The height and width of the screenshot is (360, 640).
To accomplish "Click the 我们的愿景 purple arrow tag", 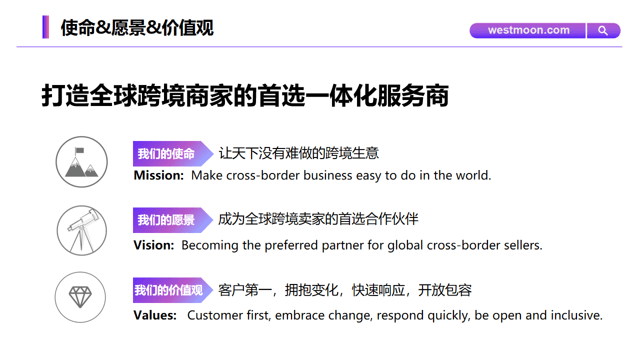I will (x=173, y=220).
